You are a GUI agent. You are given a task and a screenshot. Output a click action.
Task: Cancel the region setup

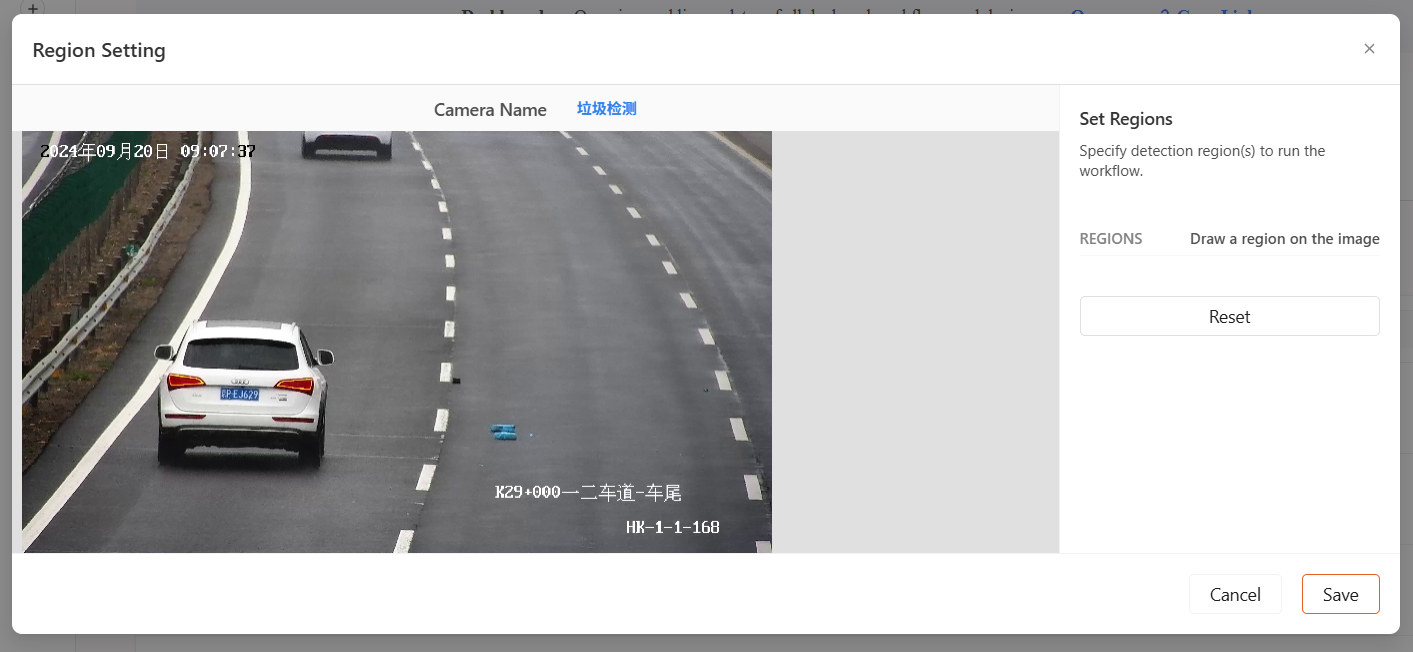1235,594
